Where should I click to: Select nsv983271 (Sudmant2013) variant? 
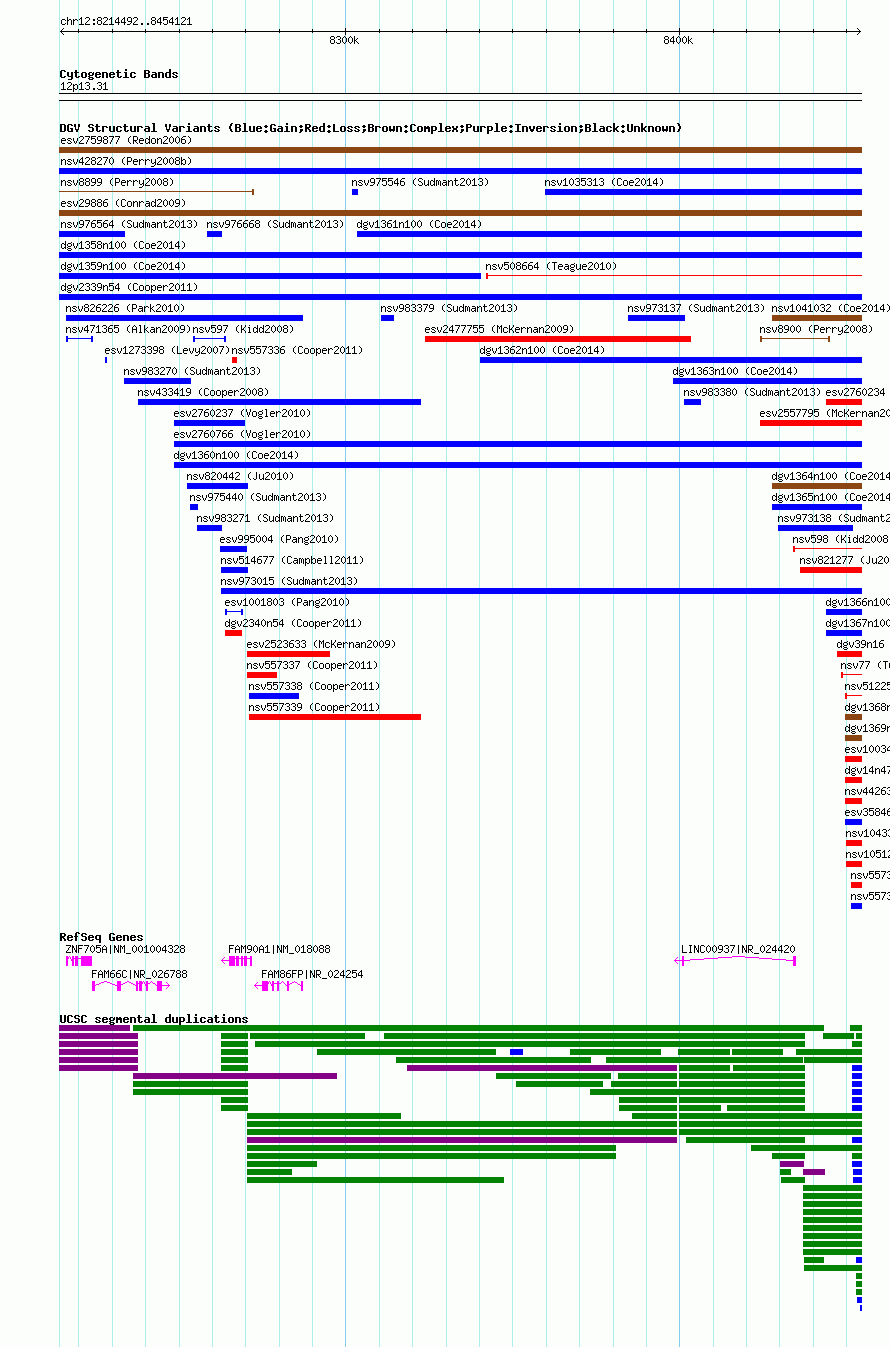point(209,528)
